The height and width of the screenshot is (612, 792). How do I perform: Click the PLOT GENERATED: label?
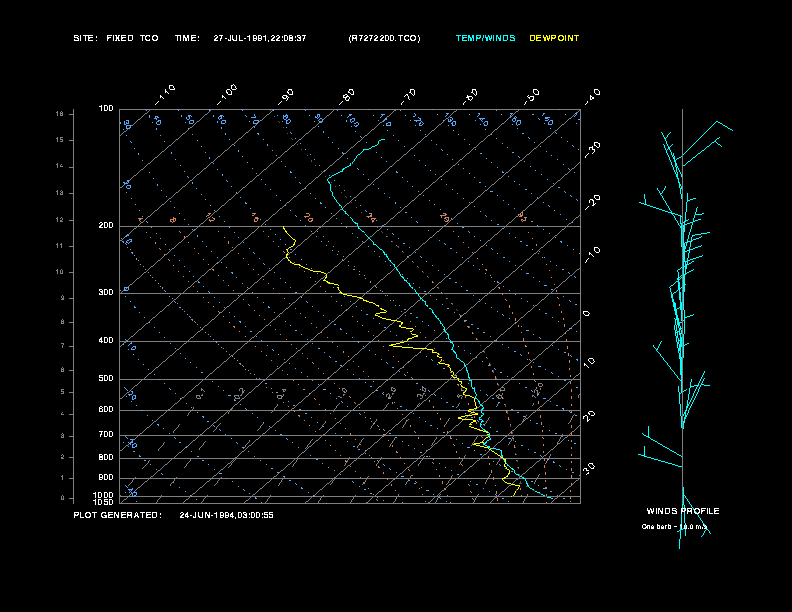pyautogui.click(x=118, y=515)
